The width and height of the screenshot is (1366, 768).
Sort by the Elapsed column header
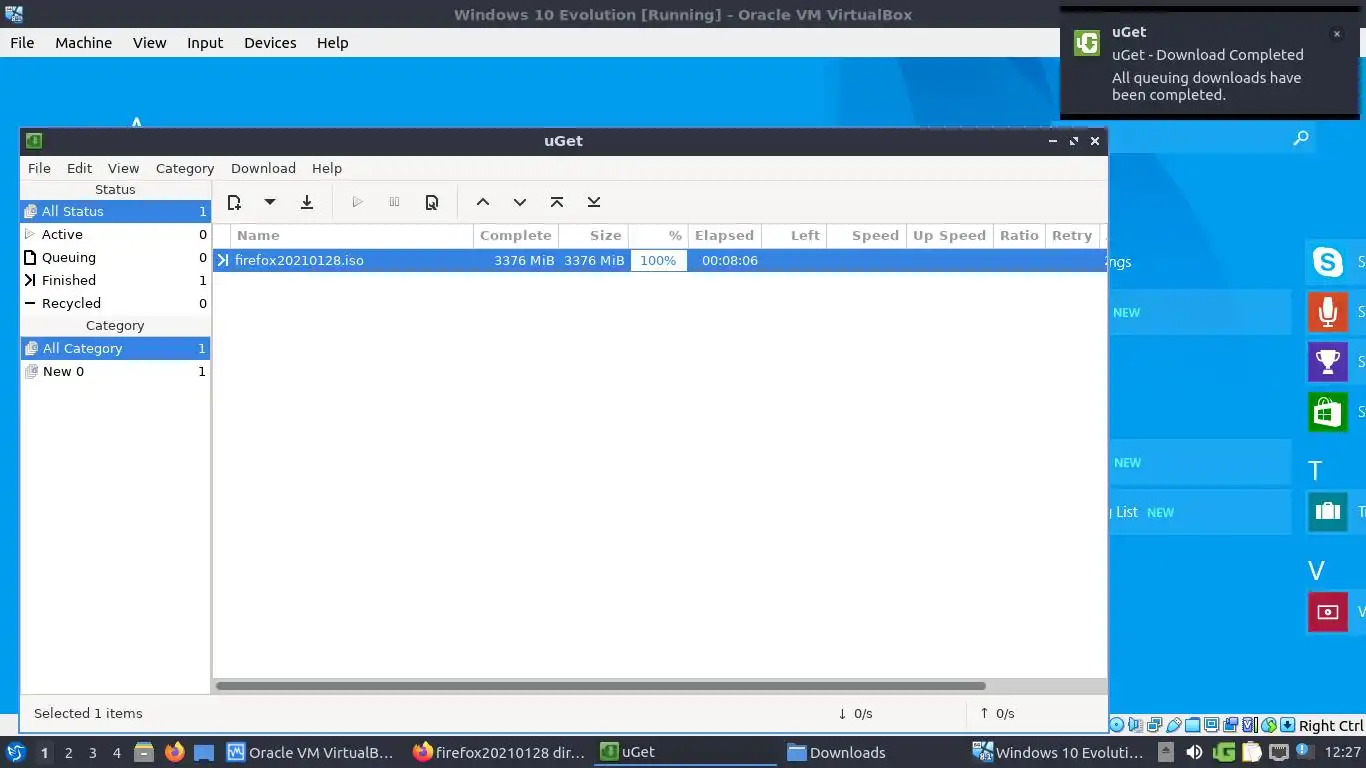coord(724,235)
